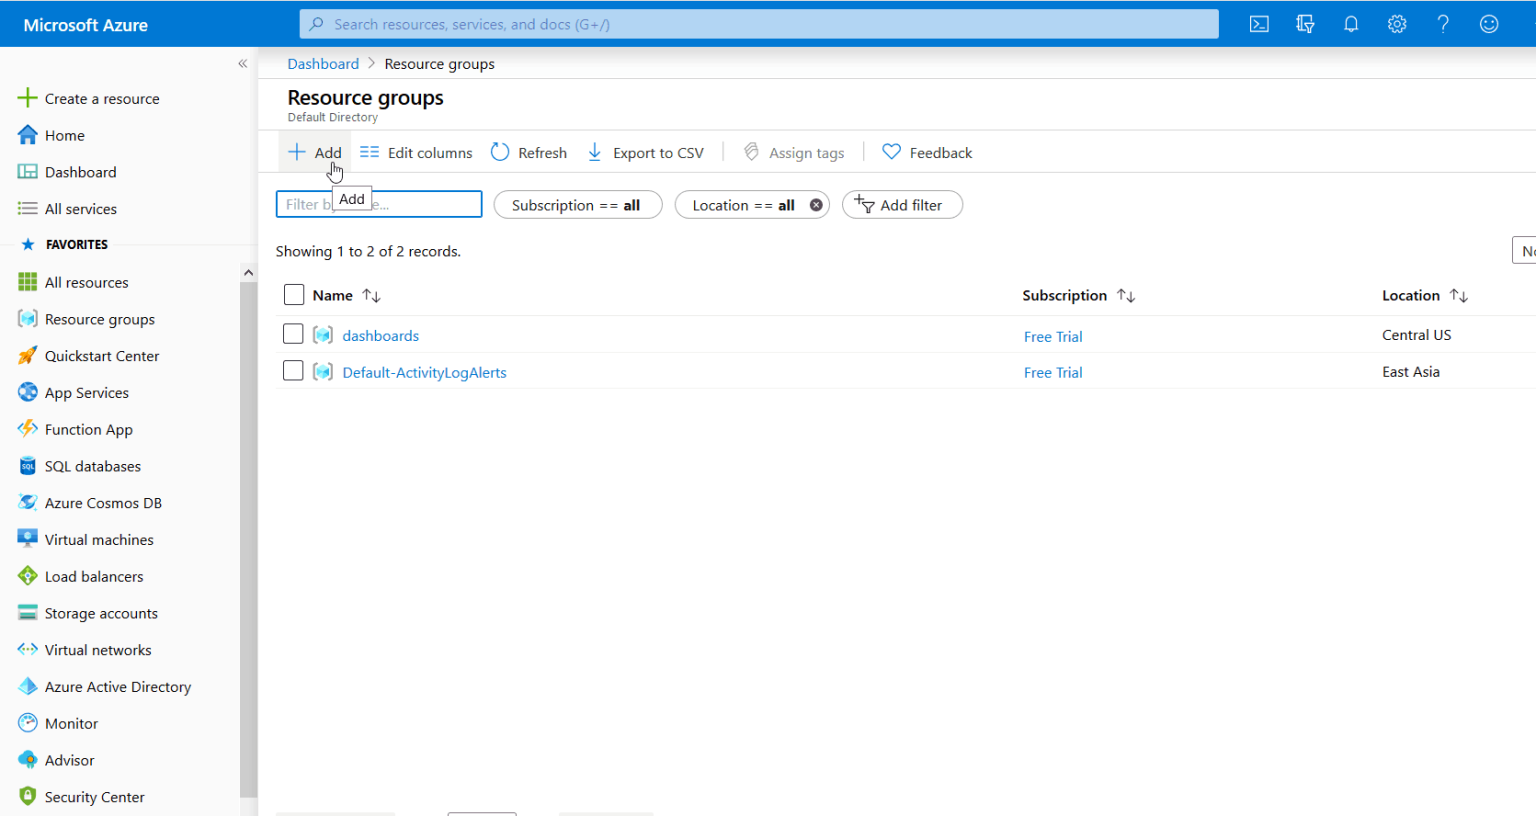The height and width of the screenshot is (816, 1536).
Task: Click the Quickstart Center rocket icon
Action: pyautogui.click(x=27, y=356)
